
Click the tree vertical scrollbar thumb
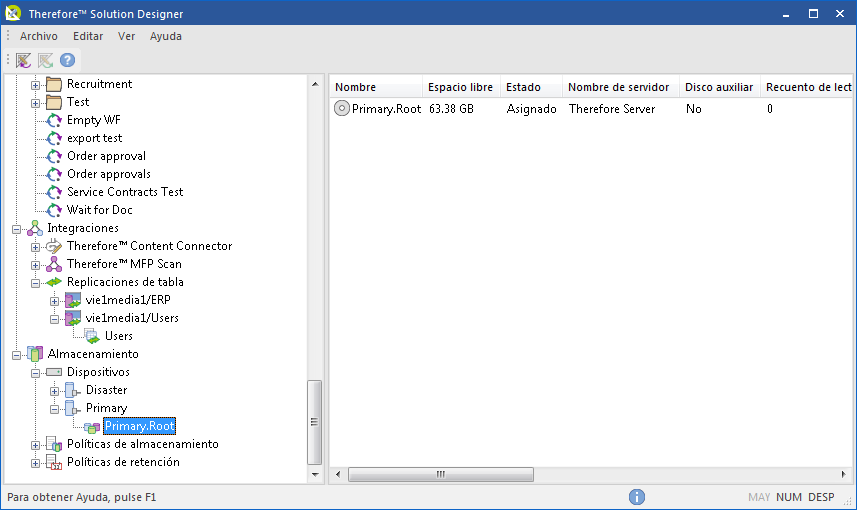(314, 422)
